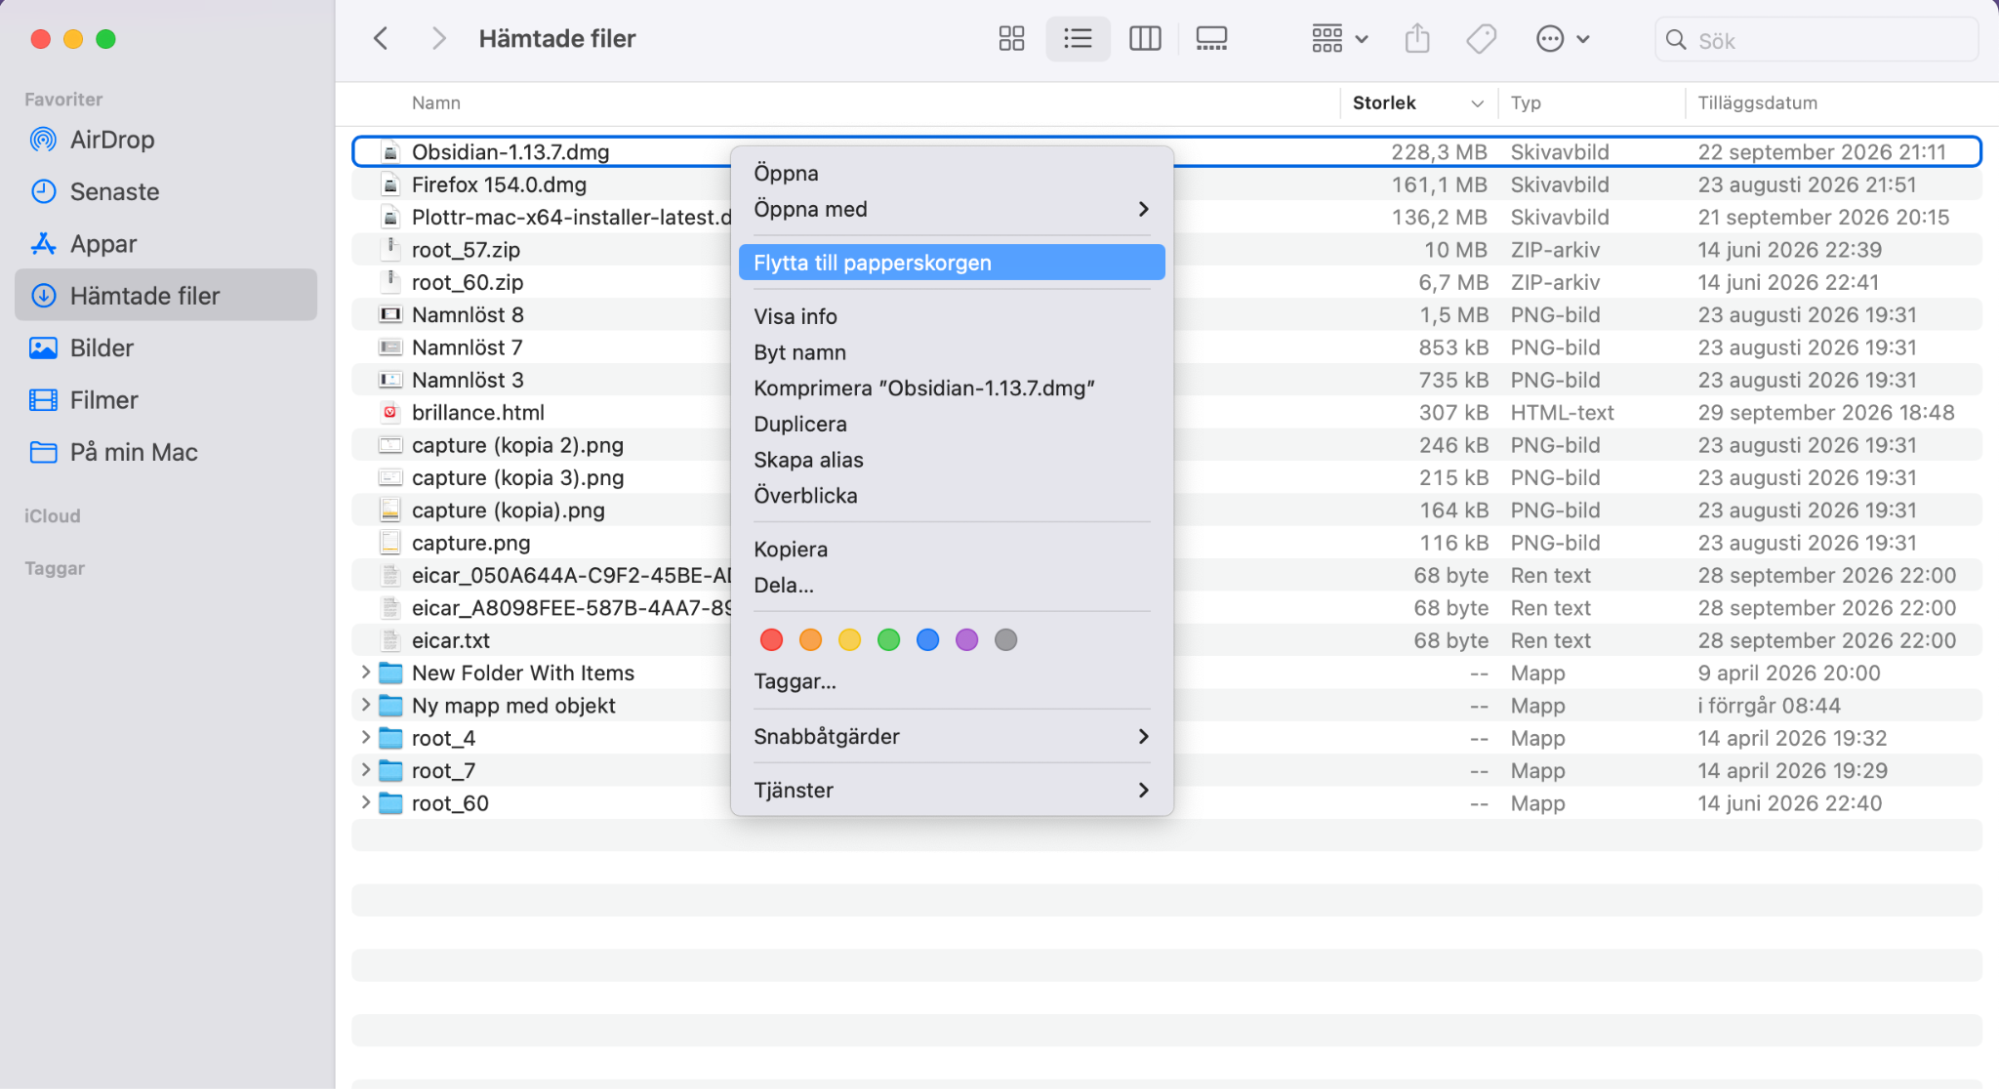Choose Öppna med submenu

(951, 209)
